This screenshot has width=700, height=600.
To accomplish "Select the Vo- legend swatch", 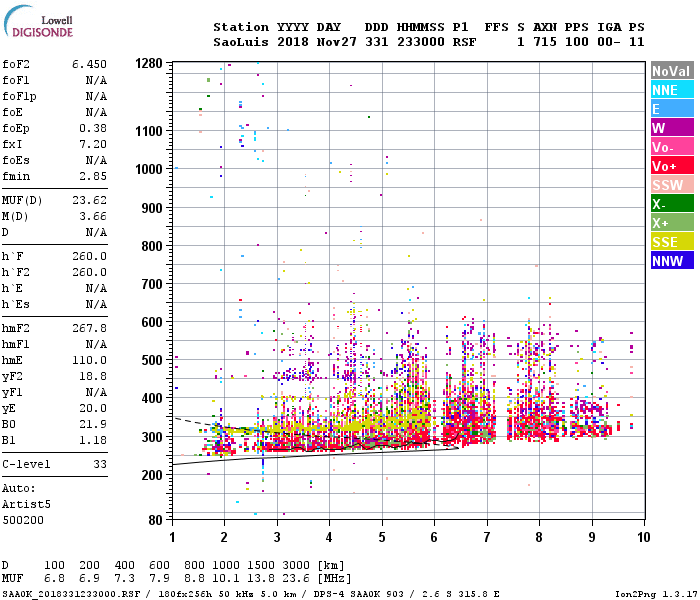I will pyautogui.click(x=672, y=147).
